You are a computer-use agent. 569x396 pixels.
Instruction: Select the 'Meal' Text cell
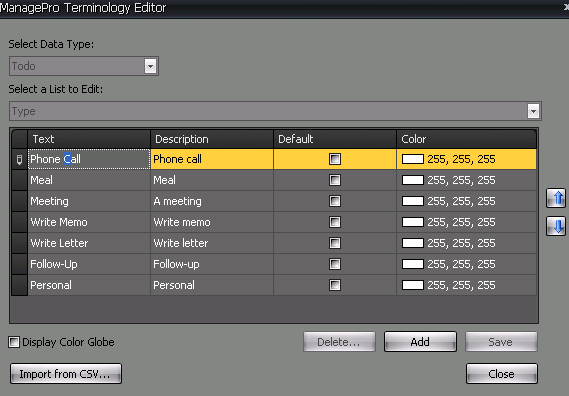pos(89,180)
